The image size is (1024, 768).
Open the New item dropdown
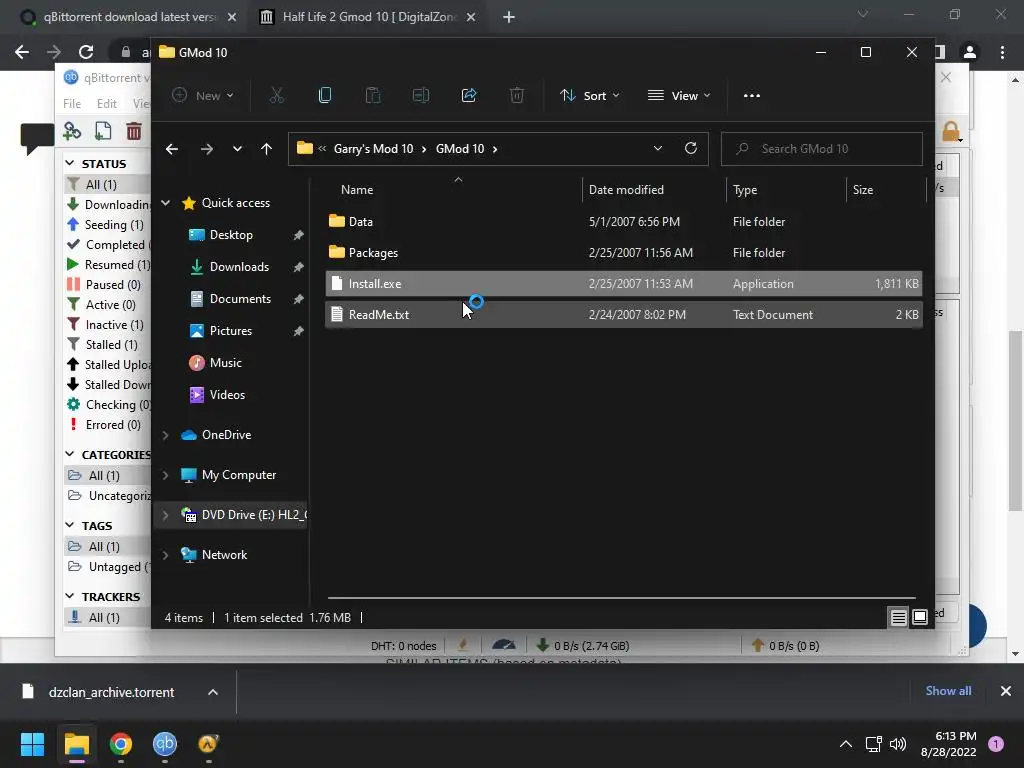202,96
